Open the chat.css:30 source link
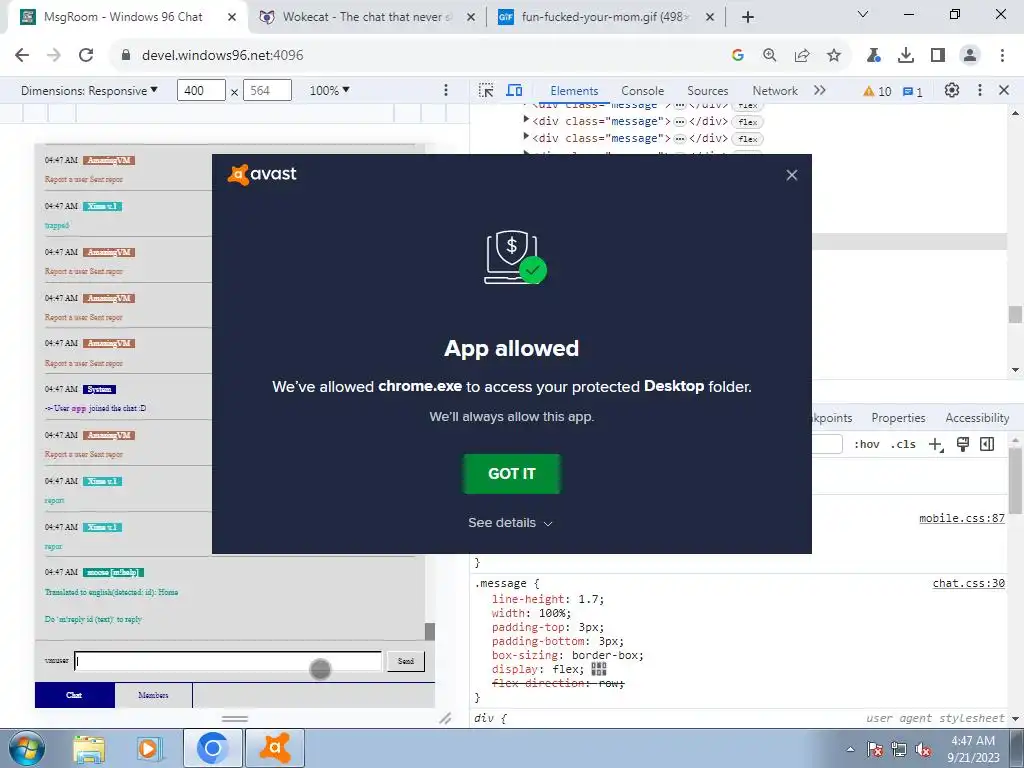This screenshot has width=1024, height=768. (x=968, y=583)
